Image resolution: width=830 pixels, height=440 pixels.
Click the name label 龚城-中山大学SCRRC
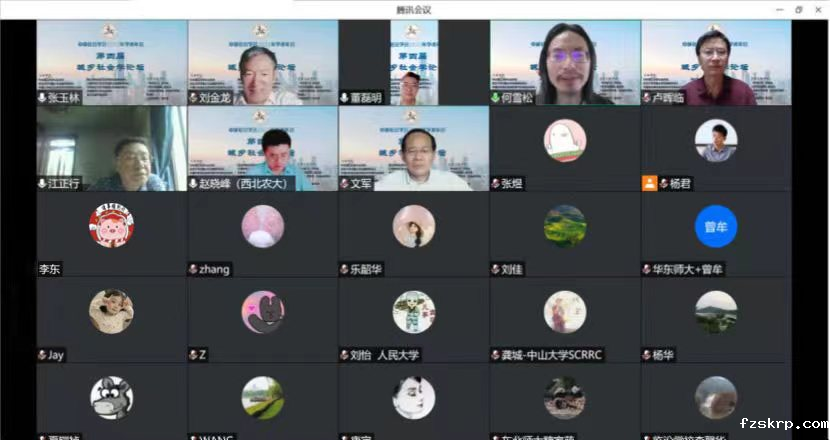pyautogui.click(x=552, y=355)
